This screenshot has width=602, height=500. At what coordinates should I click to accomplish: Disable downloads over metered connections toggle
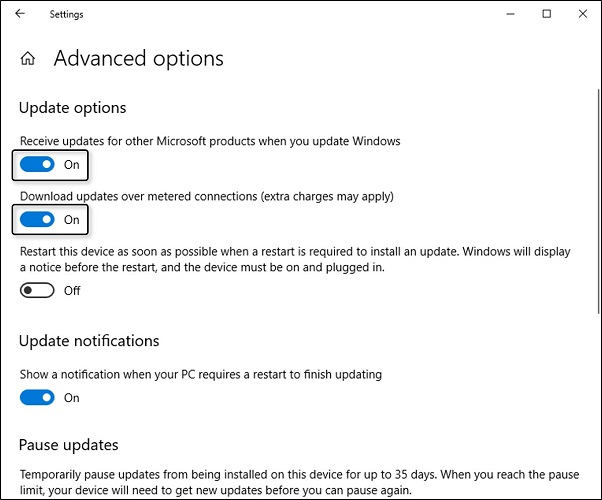click(x=37, y=220)
